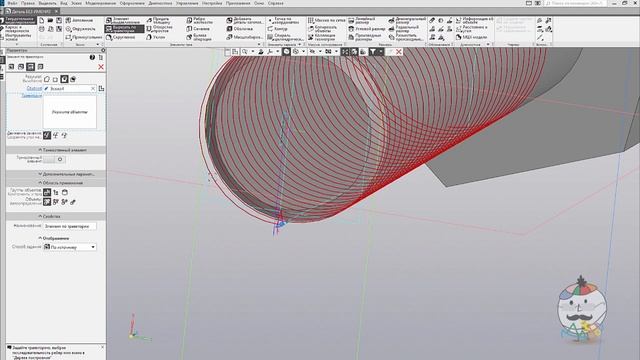
Task: Select third Движение сечения option
Action: click(x=64, y=135)
